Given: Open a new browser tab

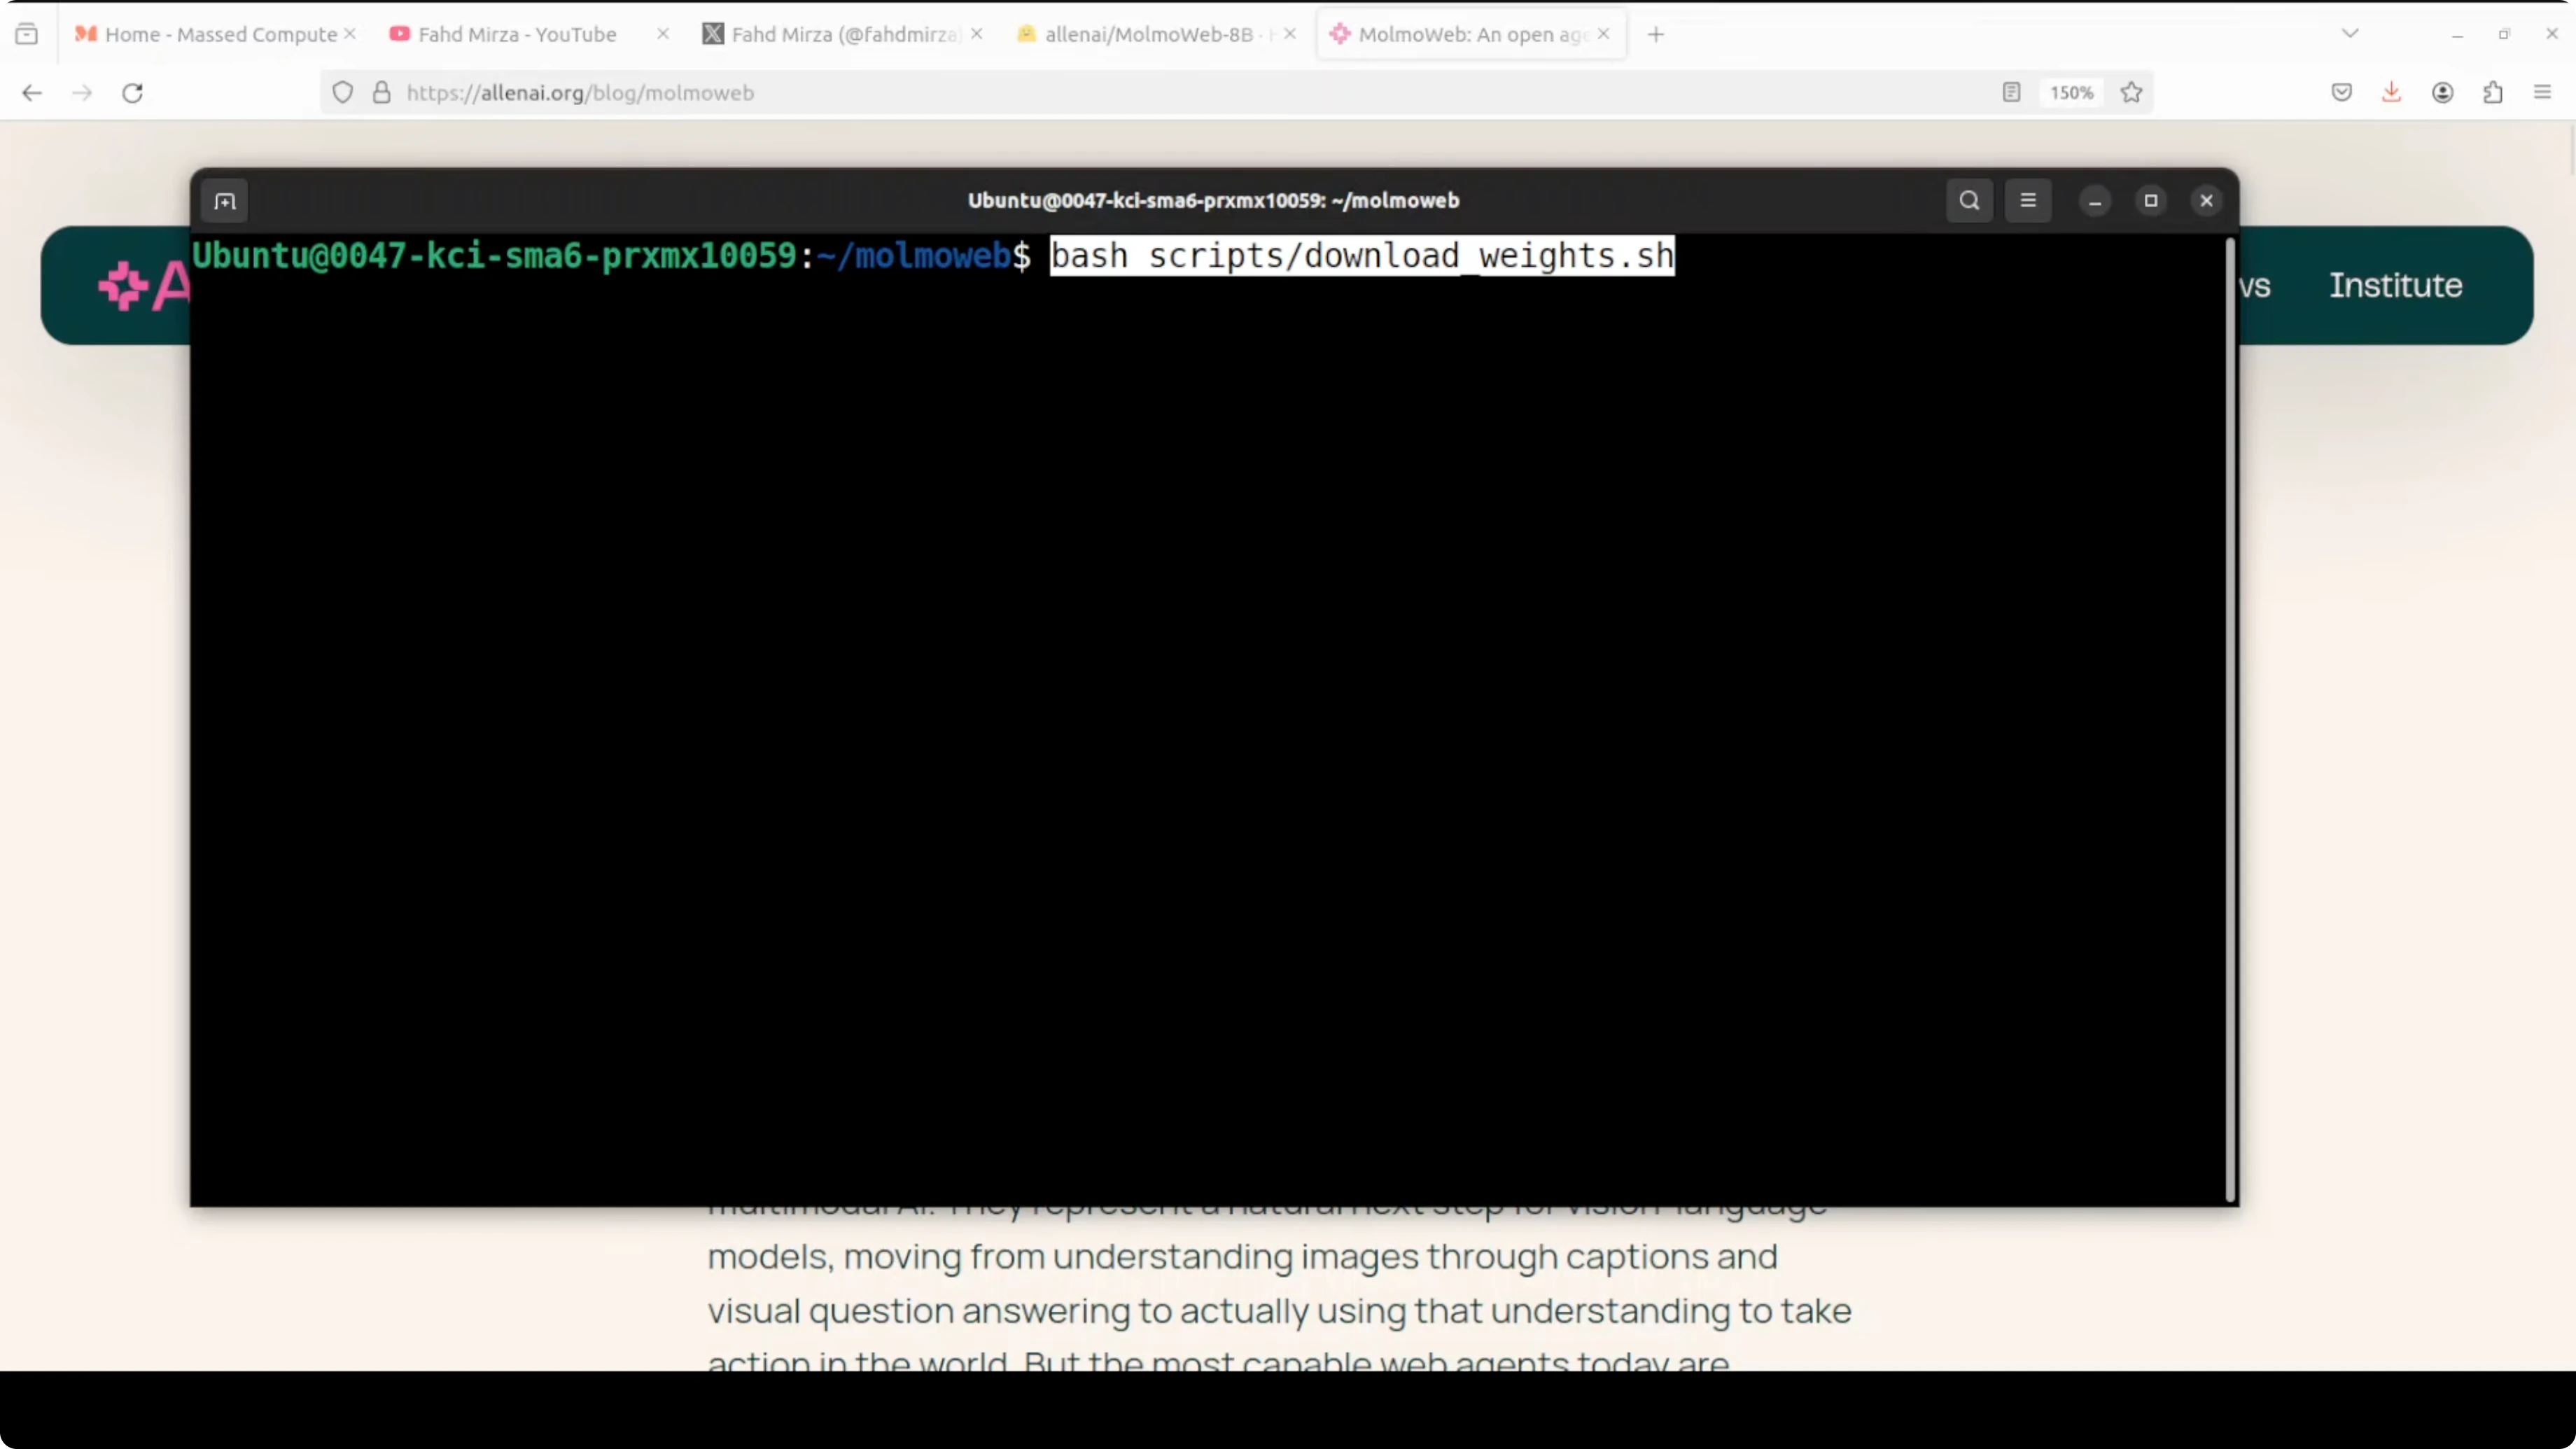Looking at the screenshot, I should tap(1656, 34).
